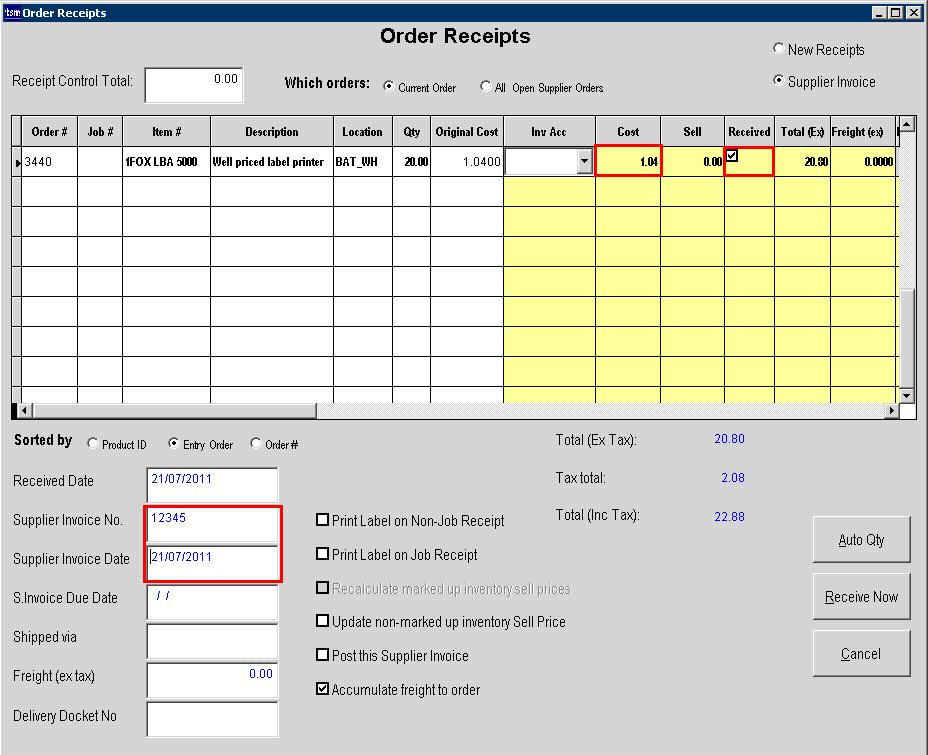This screenshot has height=755, width=928.
Task: Cancel the order receipt
Action: [x=861, y=654]
